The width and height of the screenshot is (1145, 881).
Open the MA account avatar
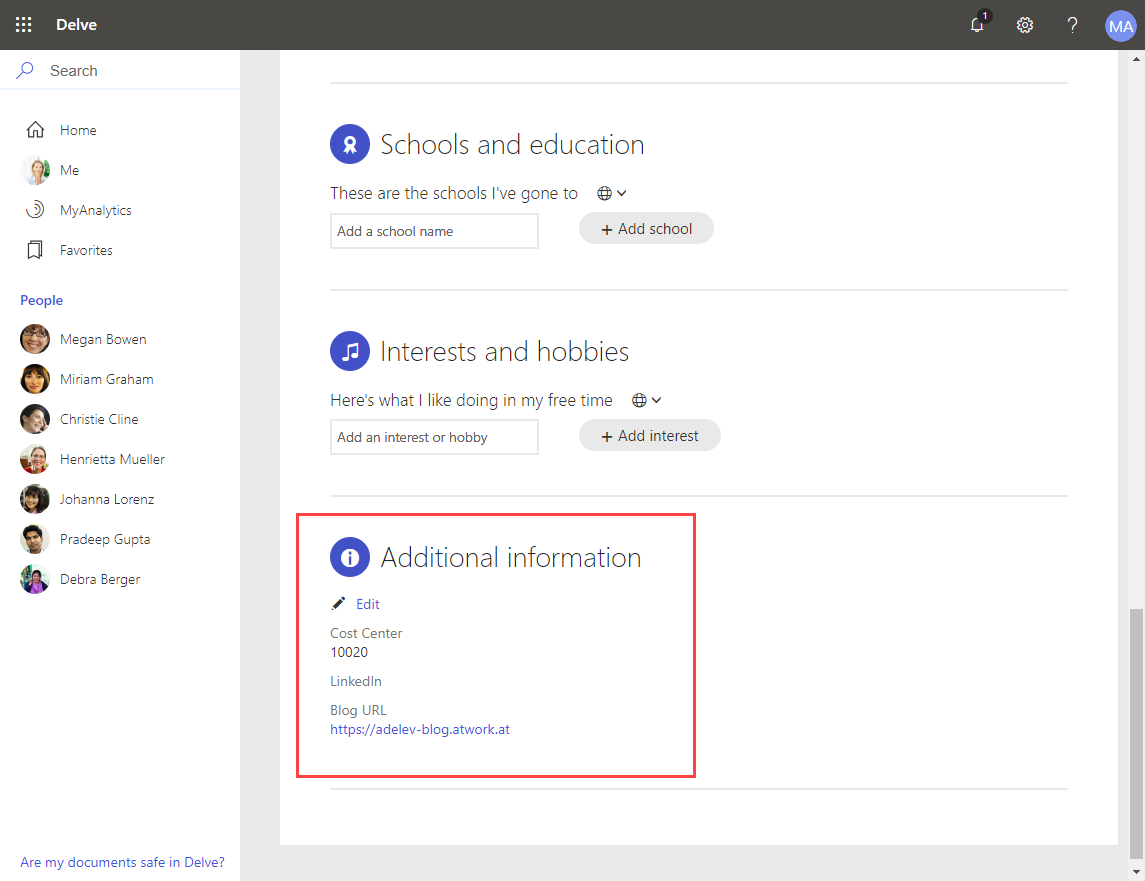click(1120, 25)
